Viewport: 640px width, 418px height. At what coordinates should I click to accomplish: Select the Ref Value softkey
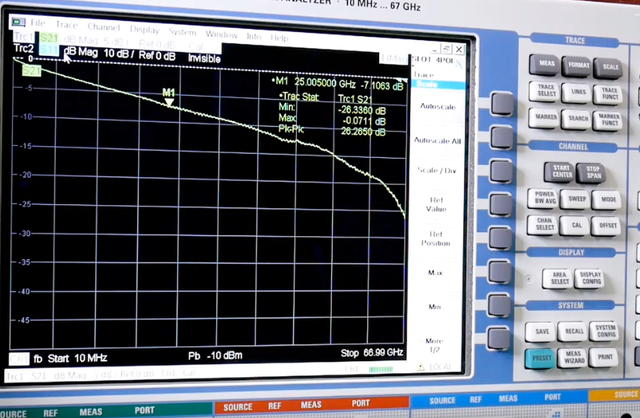[x=437, y=205]
